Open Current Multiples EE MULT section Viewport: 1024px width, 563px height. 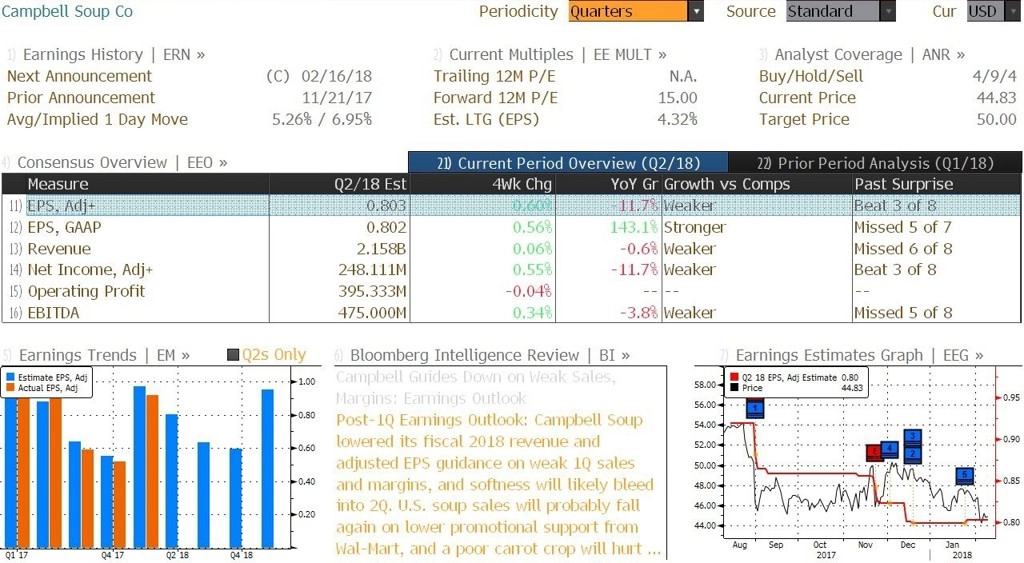[x=550, y=55]
